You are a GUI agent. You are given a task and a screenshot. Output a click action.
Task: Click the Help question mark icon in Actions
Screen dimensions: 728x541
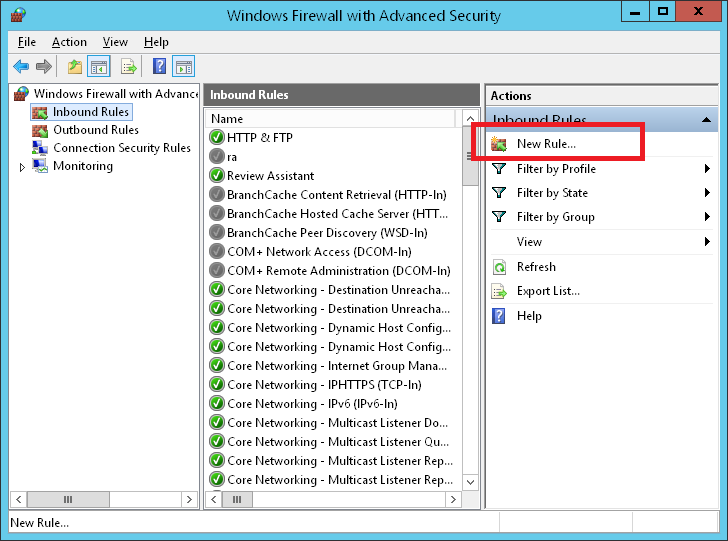point(498,316)
